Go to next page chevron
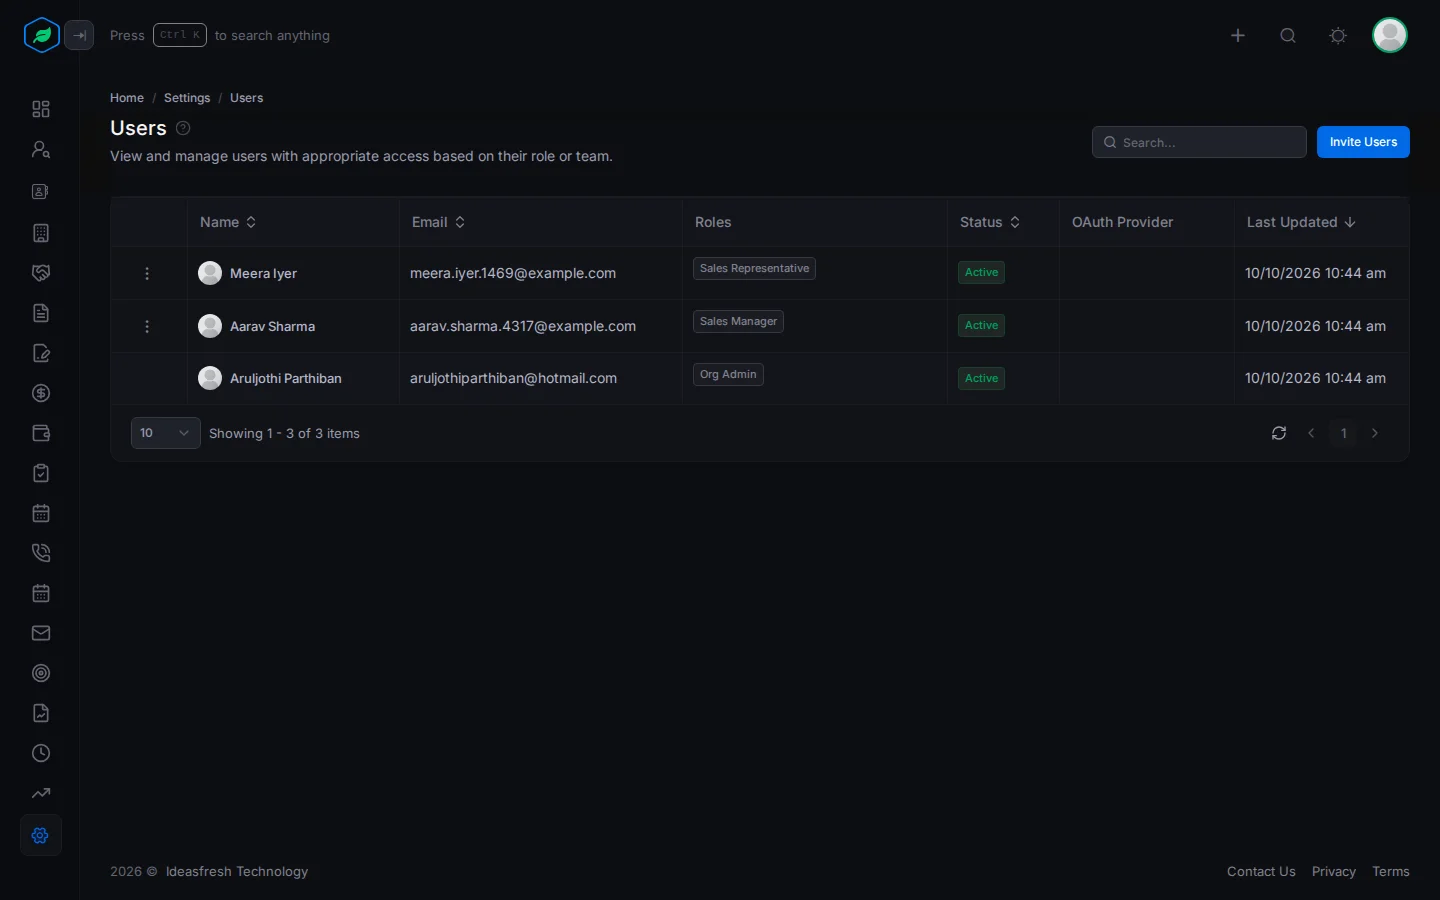The height and width of the screenshot is (900, 1440). point(1375,433)
